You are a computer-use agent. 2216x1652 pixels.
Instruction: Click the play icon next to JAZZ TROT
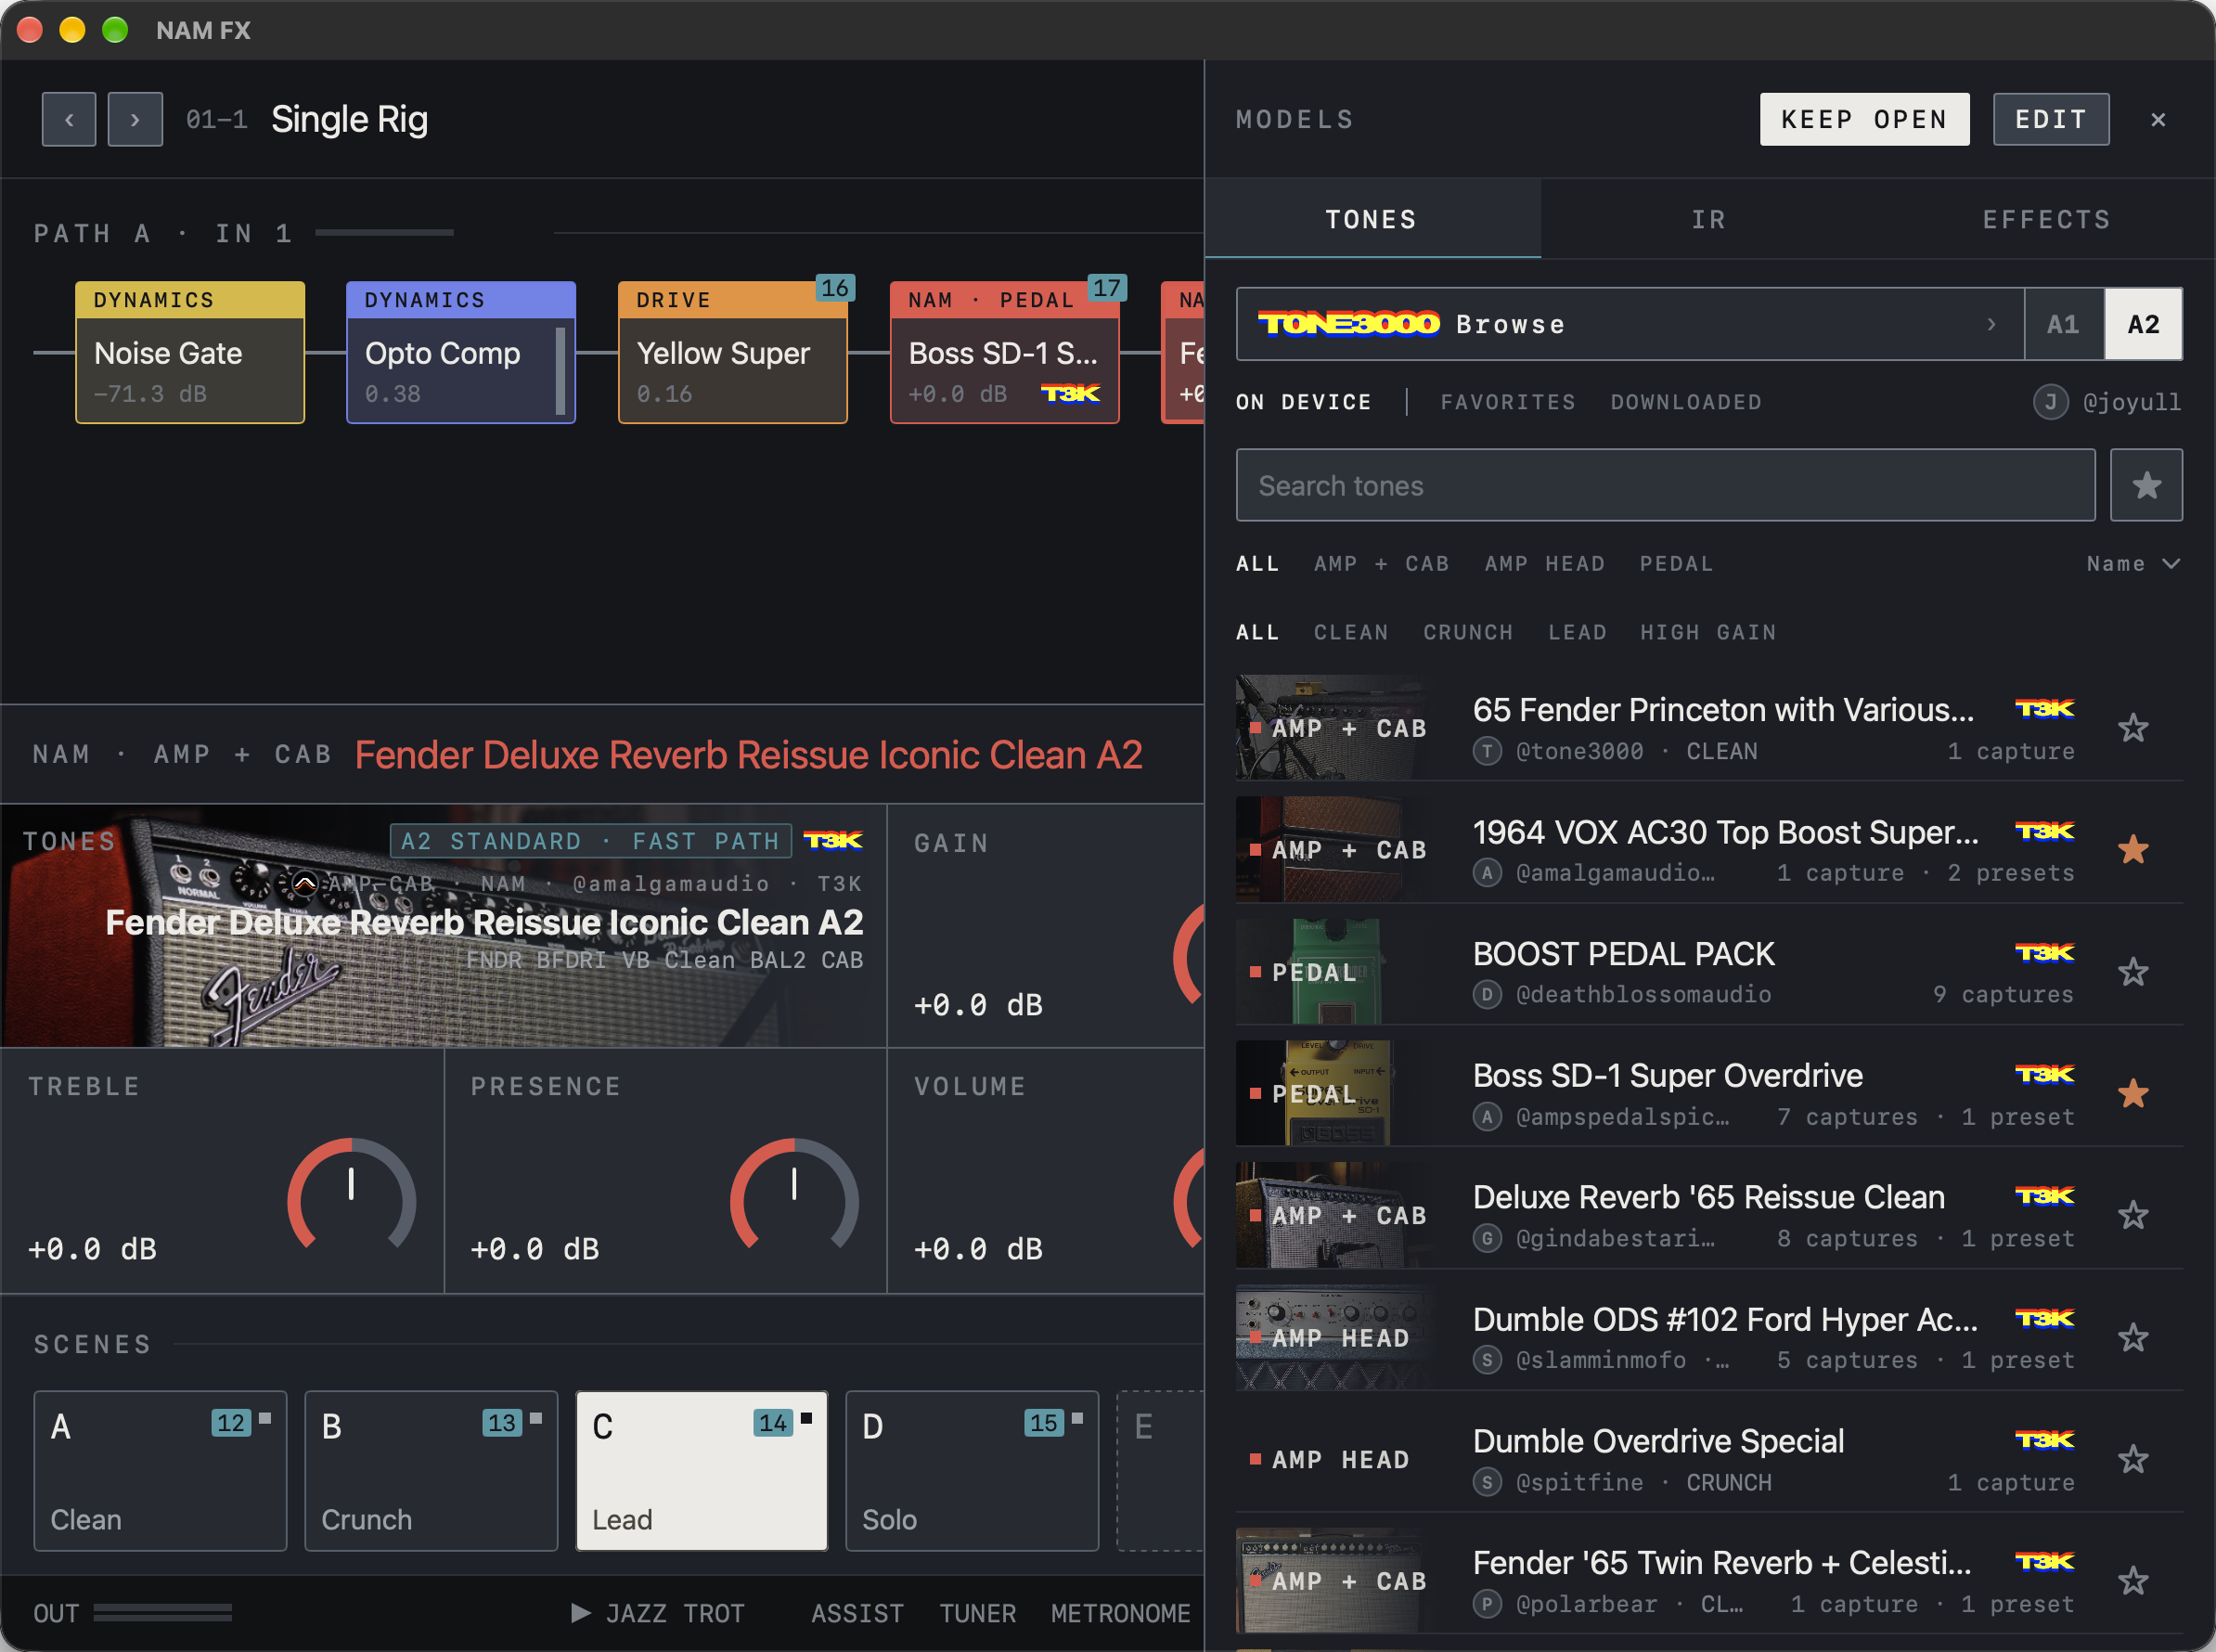click(x=580, y=1612)
